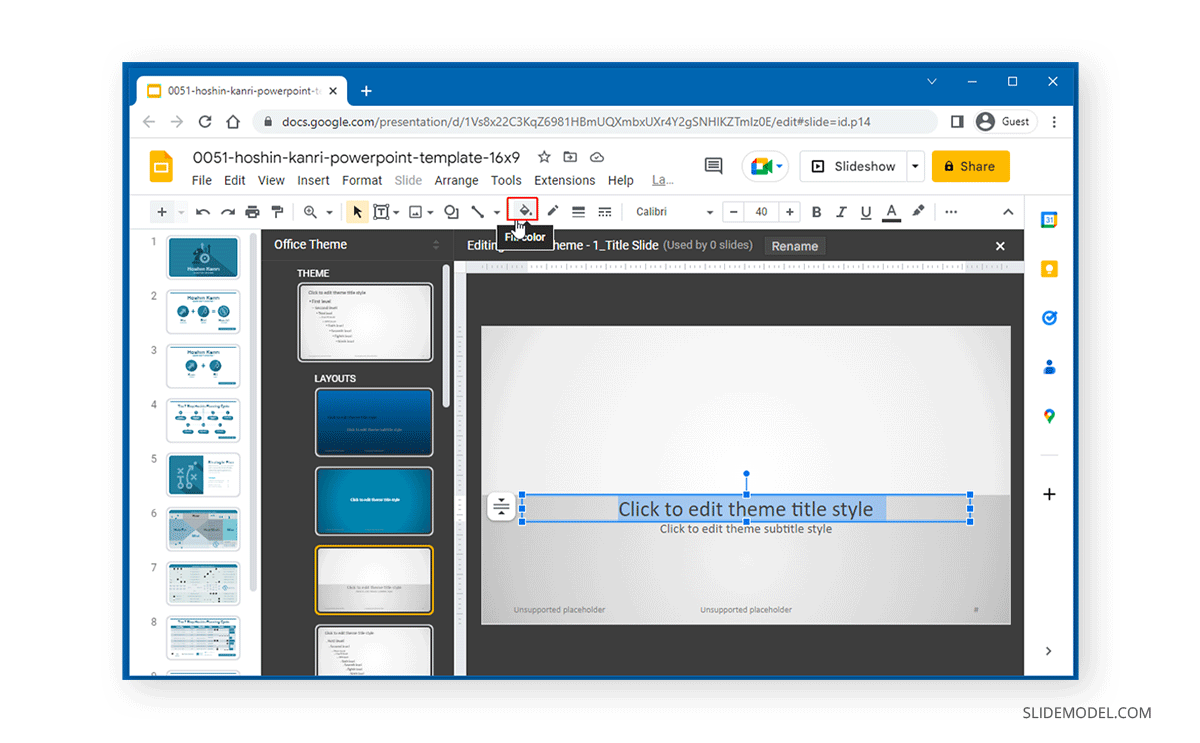Open Google Tasks in the side panel

click(1049, 318)
